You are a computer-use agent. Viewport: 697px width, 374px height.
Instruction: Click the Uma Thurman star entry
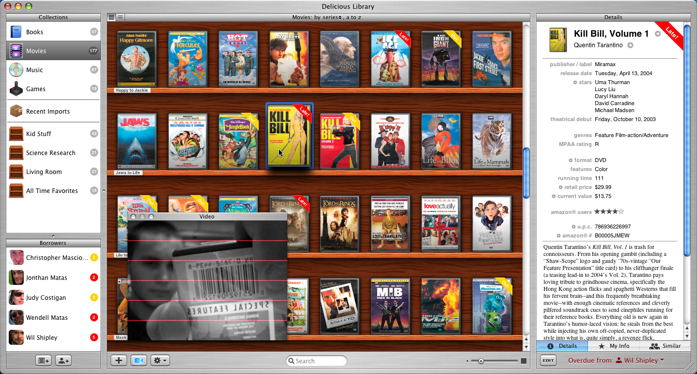coord(612,82)
